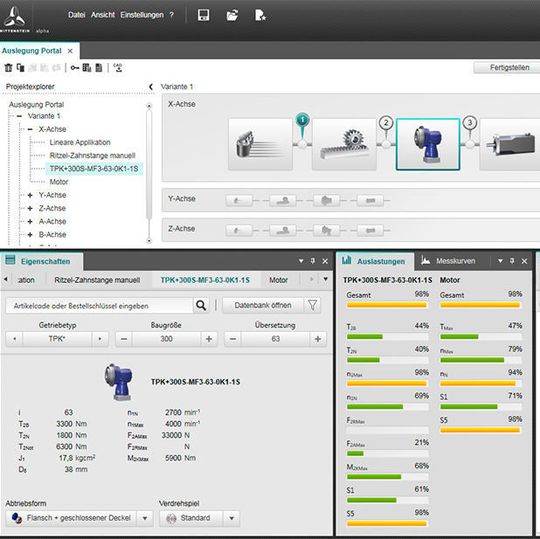Image resolution: width=540 pixels, height=539 pixels.
Task: Click motor mini icon in Z-Achse row
Action: point(370,230)
